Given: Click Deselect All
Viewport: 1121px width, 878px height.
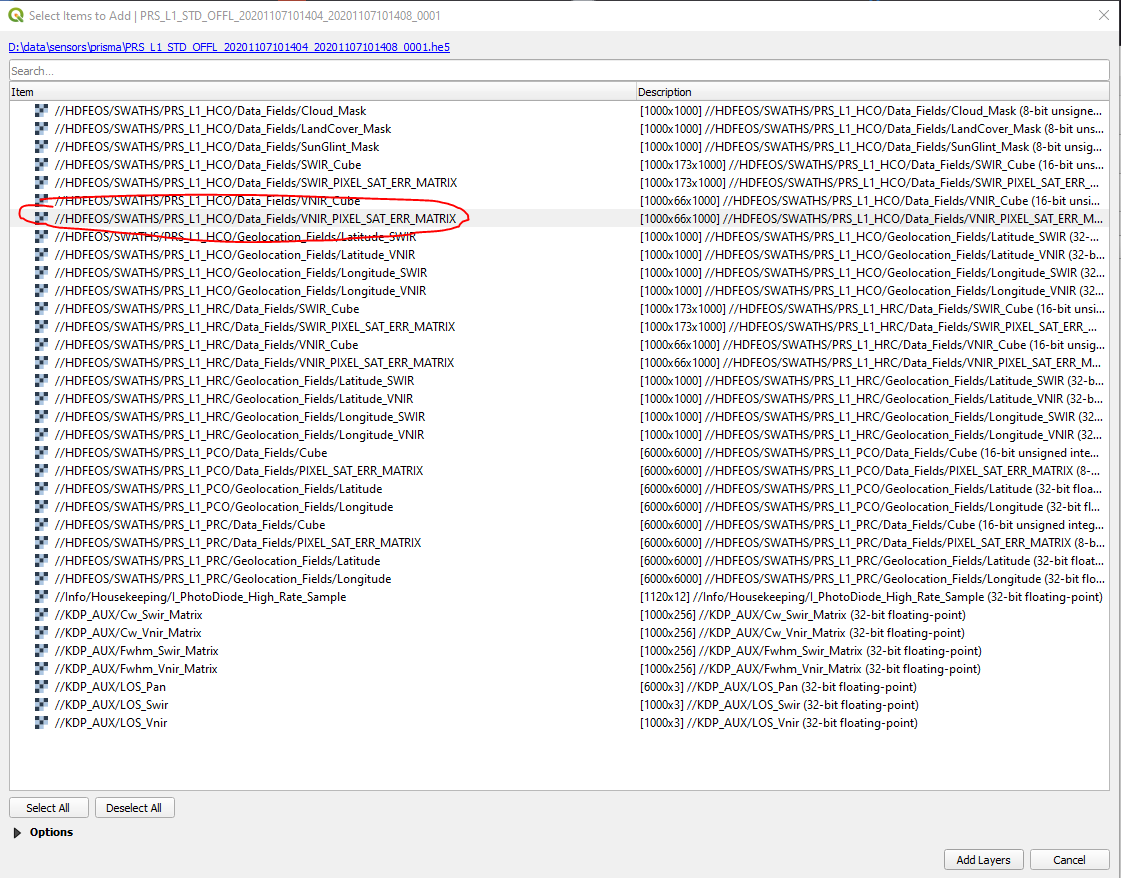Looking at the screenshot, I should (134, 807).
